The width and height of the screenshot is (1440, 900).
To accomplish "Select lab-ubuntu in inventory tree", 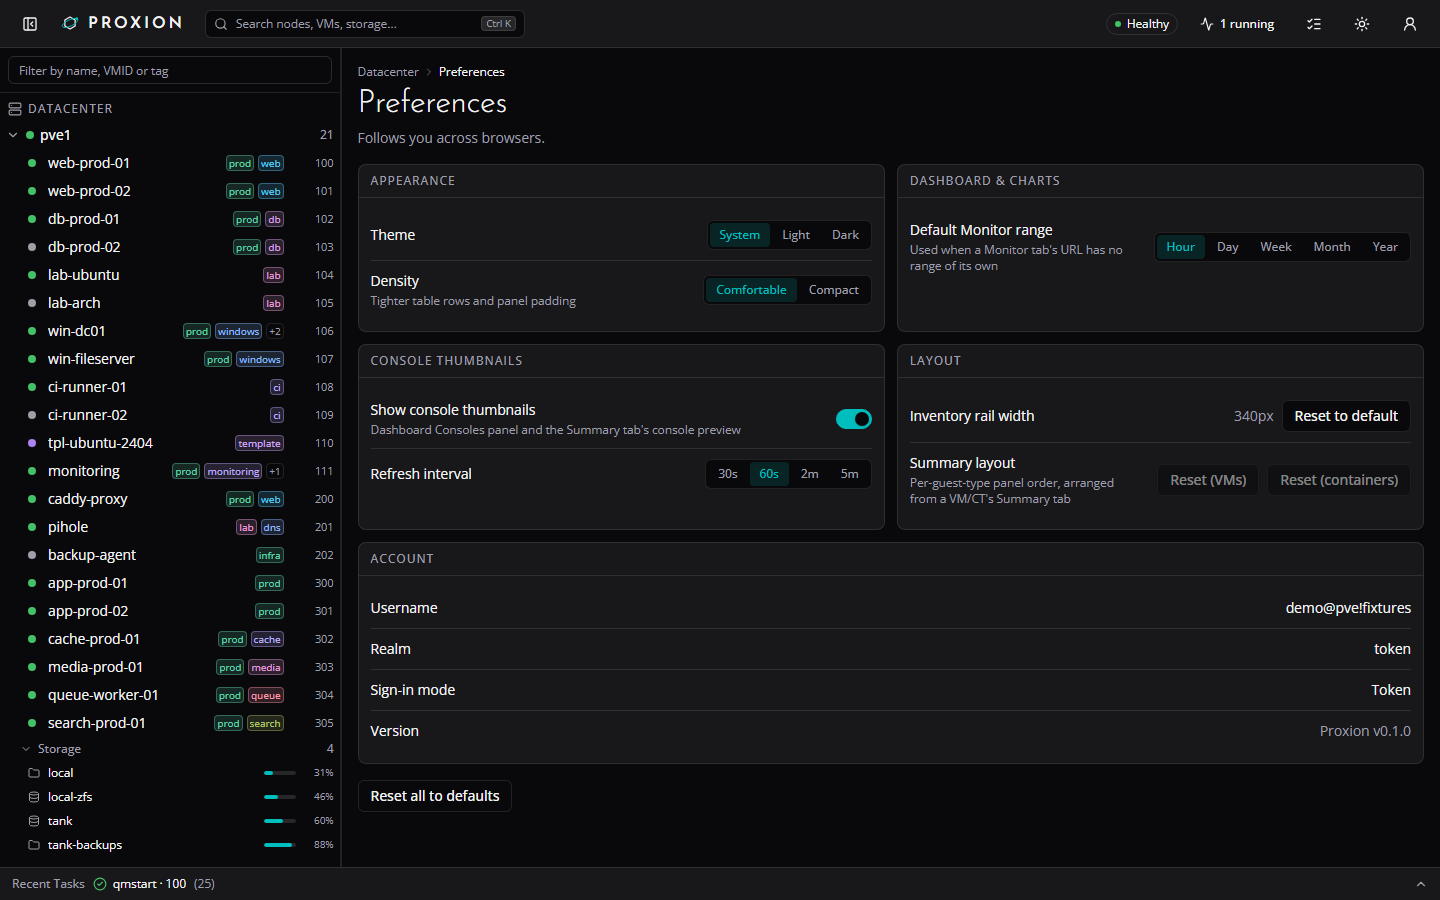I will point(170,275).
